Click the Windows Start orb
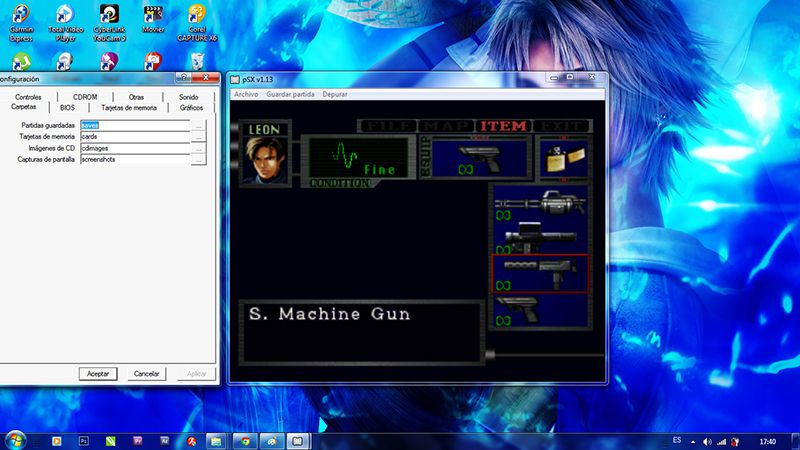The width and height of the screenshot is (800, 450). pyautogui.click(x=15, y=440)
